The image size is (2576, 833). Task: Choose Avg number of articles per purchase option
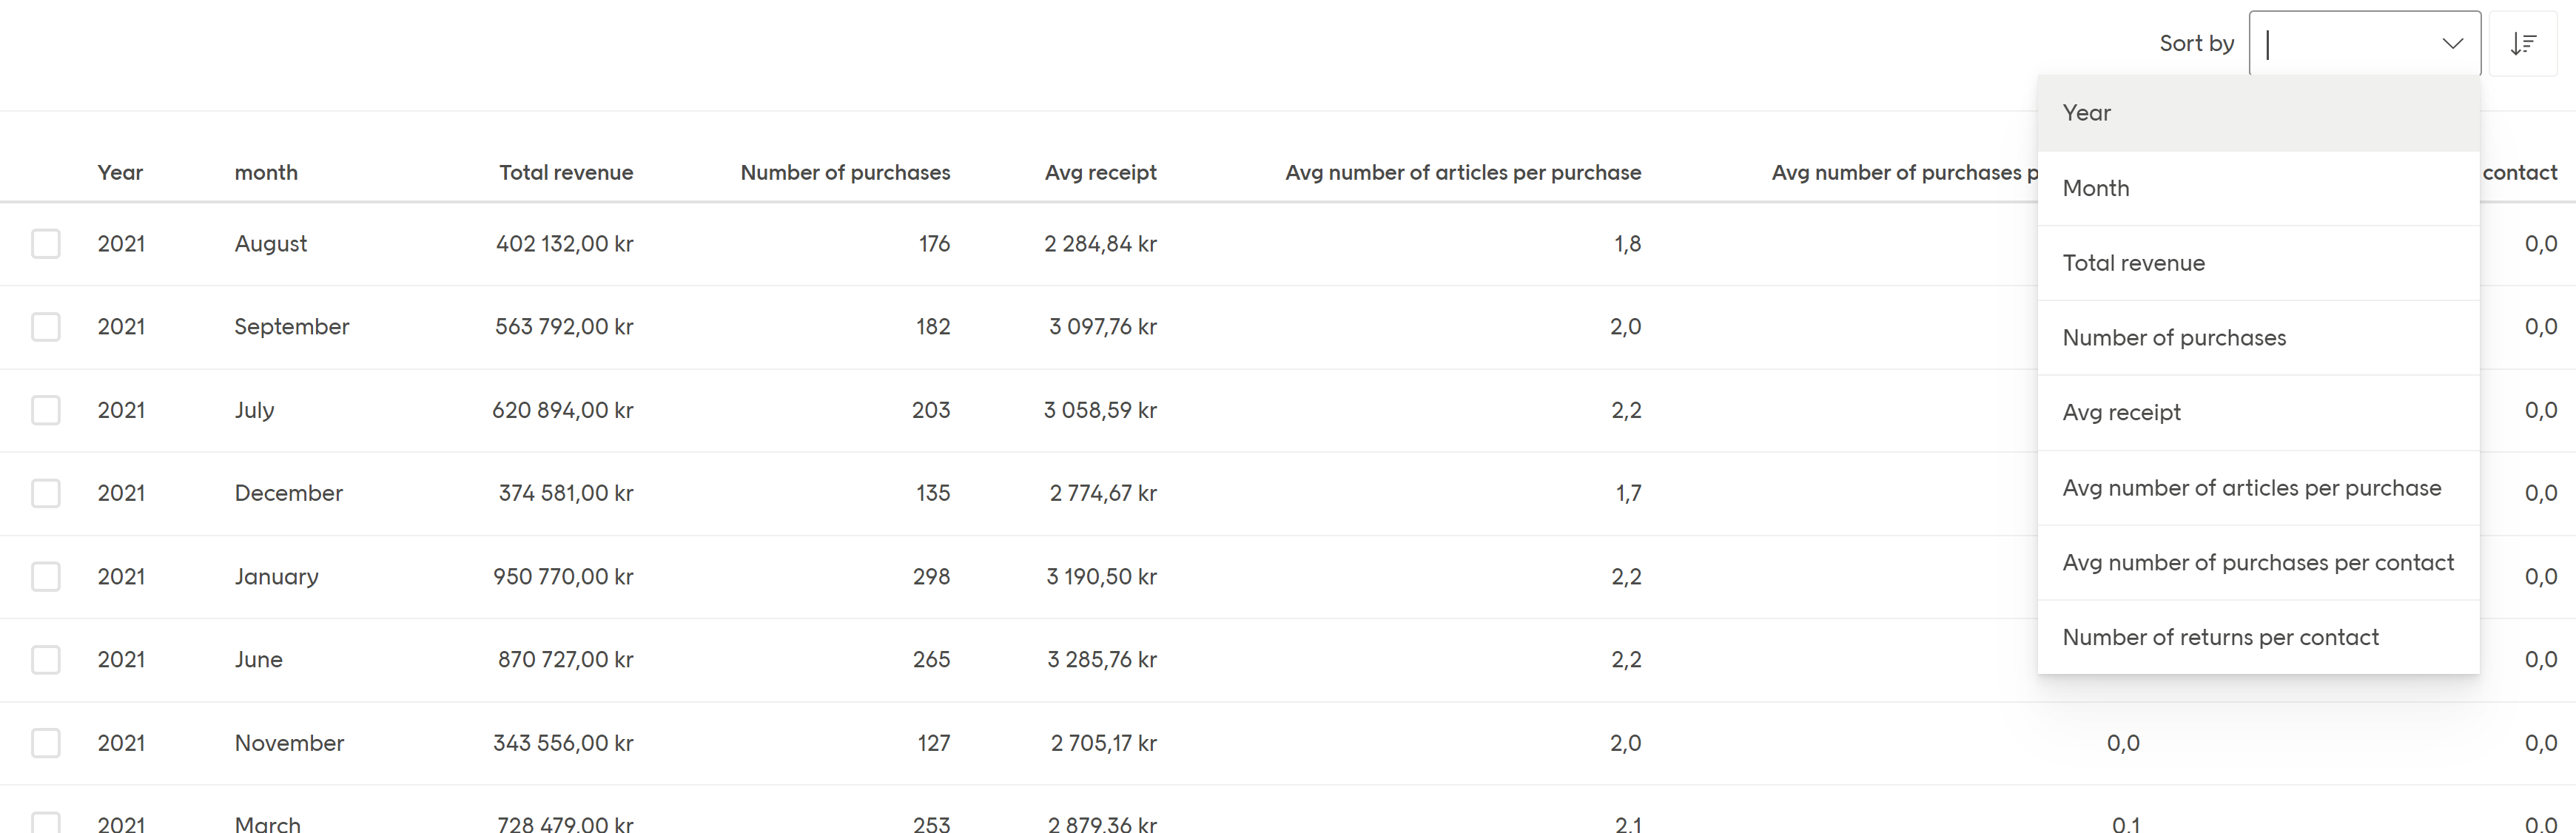click(x=2251, y=487)
